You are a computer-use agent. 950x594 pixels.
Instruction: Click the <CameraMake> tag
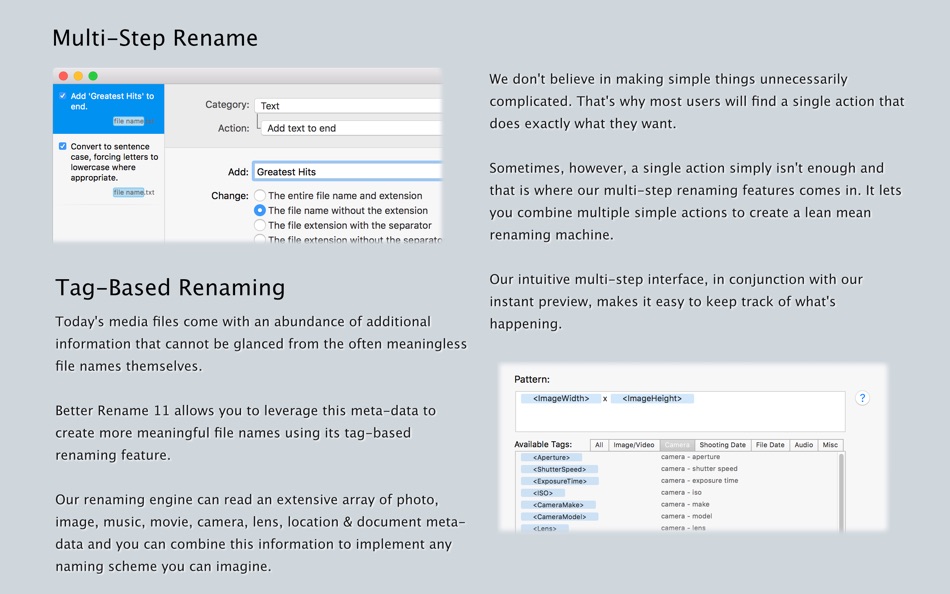[558, 505]
